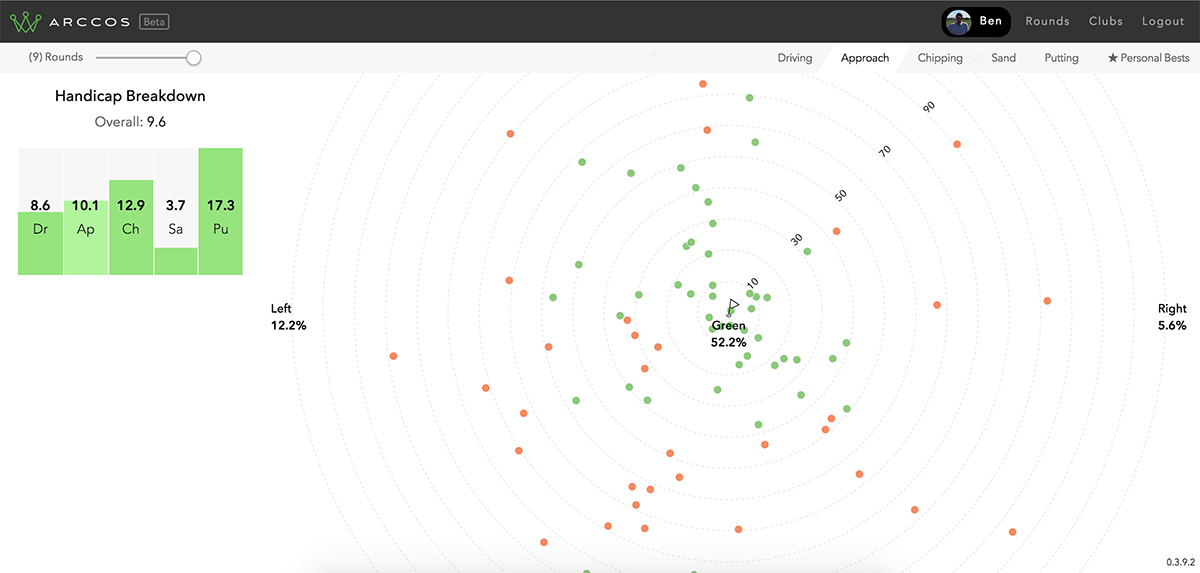Viewport: 1200px width, 573px height.
Task: Switch to the Chipping tab
Action: pyautogui.click(x=940, y=58)
